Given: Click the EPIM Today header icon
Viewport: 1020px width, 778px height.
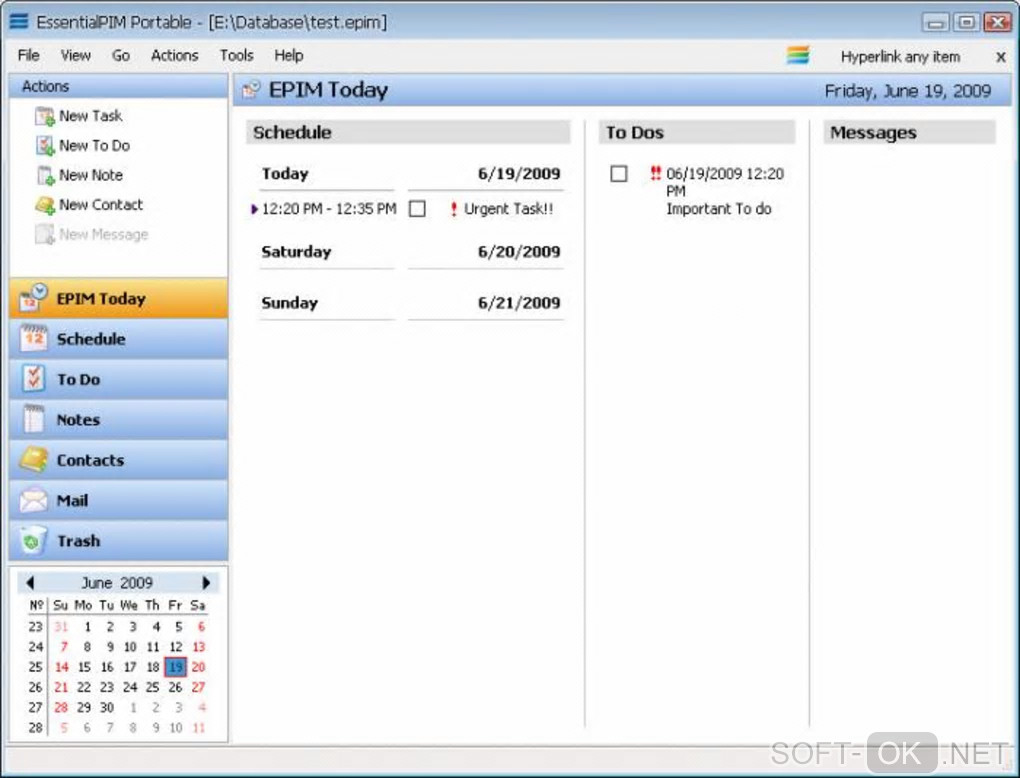Looking at the screenshot, I should [251, 90].
